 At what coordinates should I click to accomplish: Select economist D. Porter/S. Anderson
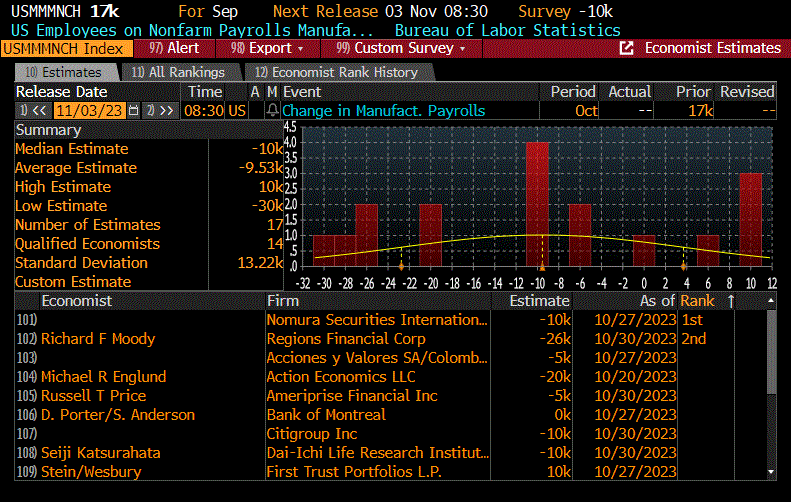coord(118,415)
